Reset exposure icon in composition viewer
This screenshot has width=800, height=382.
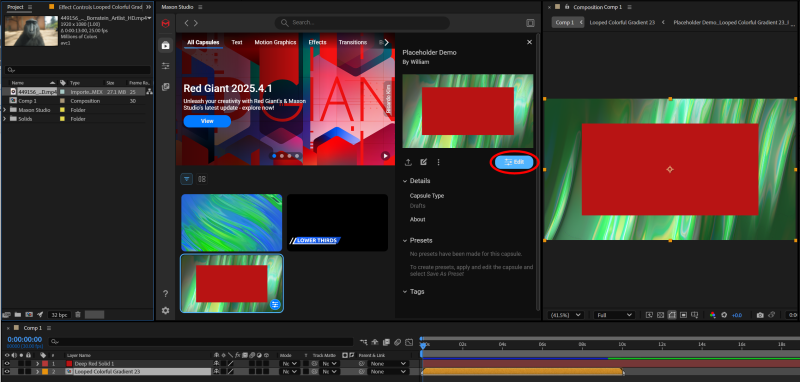click(723, 315)
